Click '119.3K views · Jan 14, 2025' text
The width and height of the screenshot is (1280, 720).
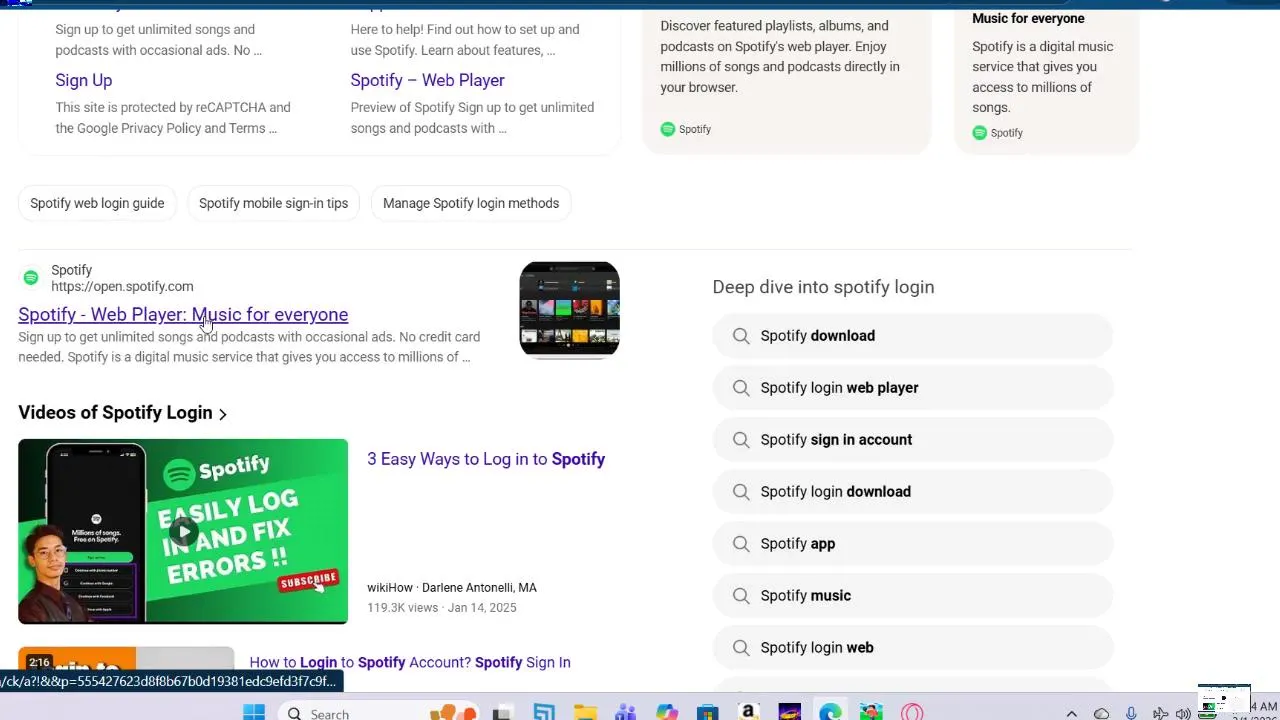click(441, 608)
